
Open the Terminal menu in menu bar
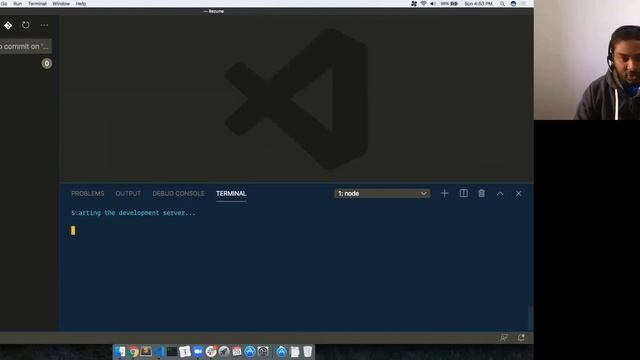(37, 4)
